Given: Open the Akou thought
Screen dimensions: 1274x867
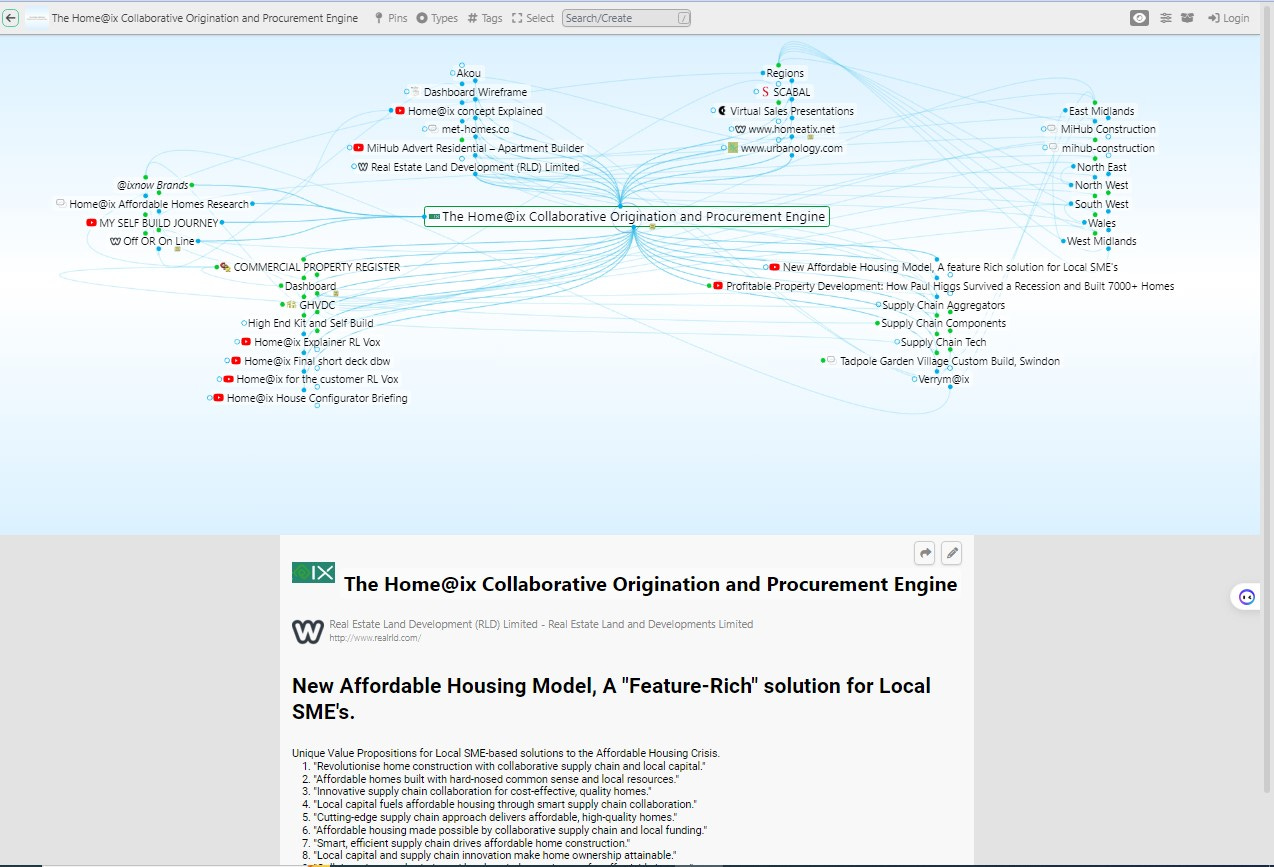Looking at the screenshot, I should coord(468,73).
